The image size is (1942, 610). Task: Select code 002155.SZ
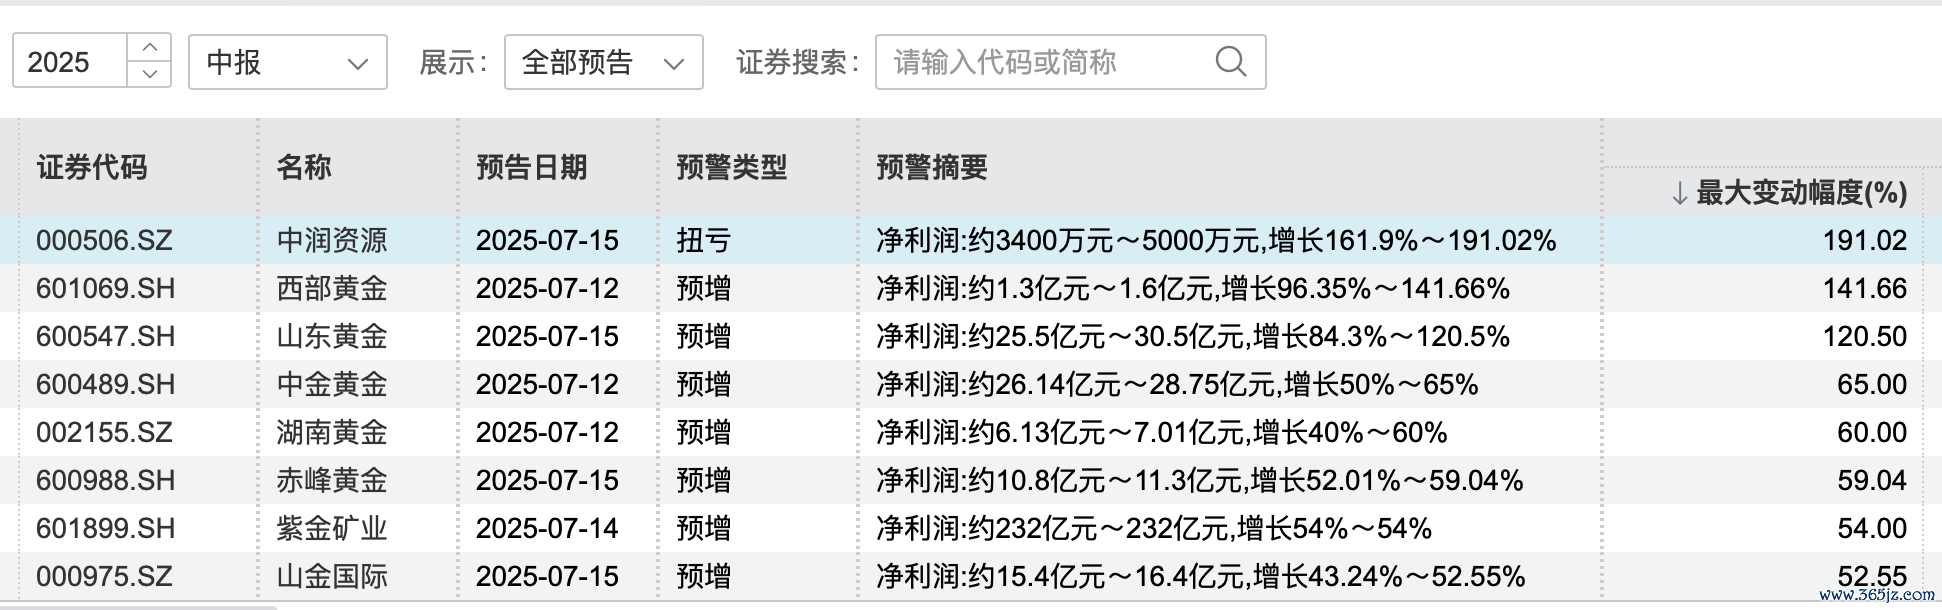104,432
